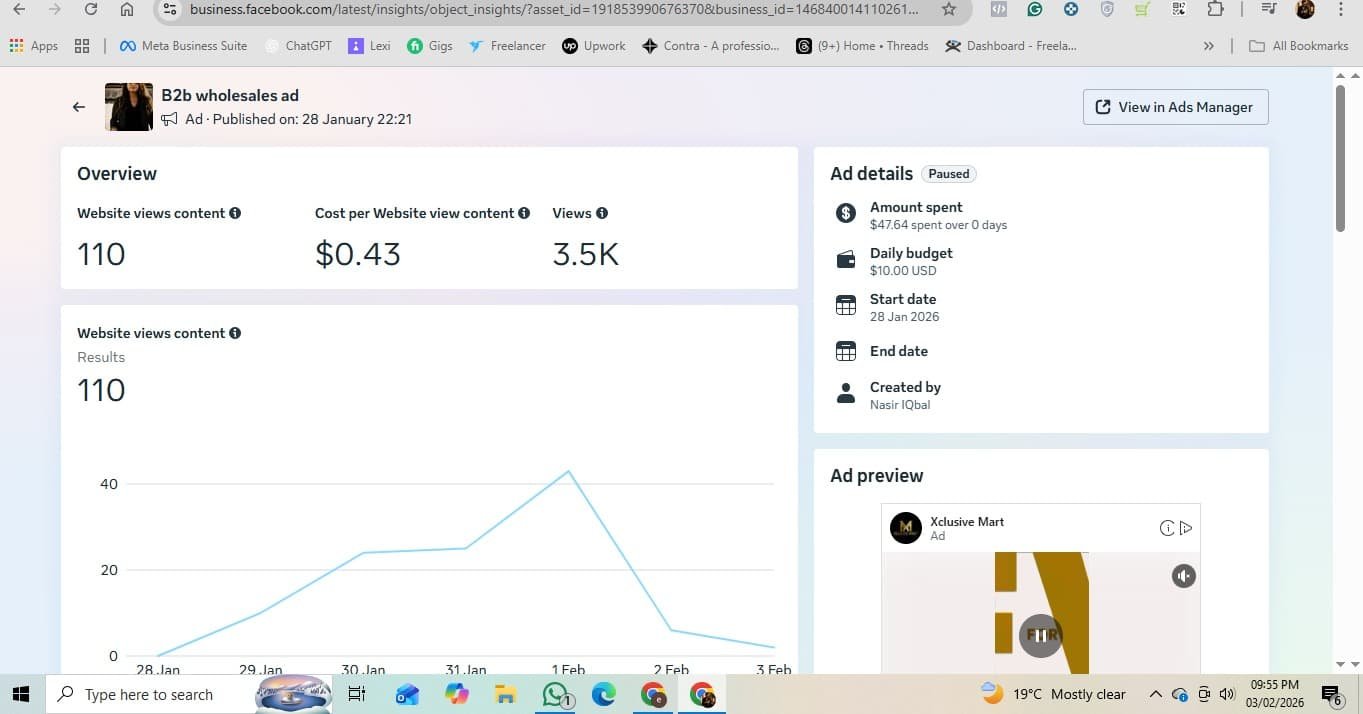Open the browser extensions puzzle icon
Viewport: 1363px width, 714px height.
[x=1215, y=9]
